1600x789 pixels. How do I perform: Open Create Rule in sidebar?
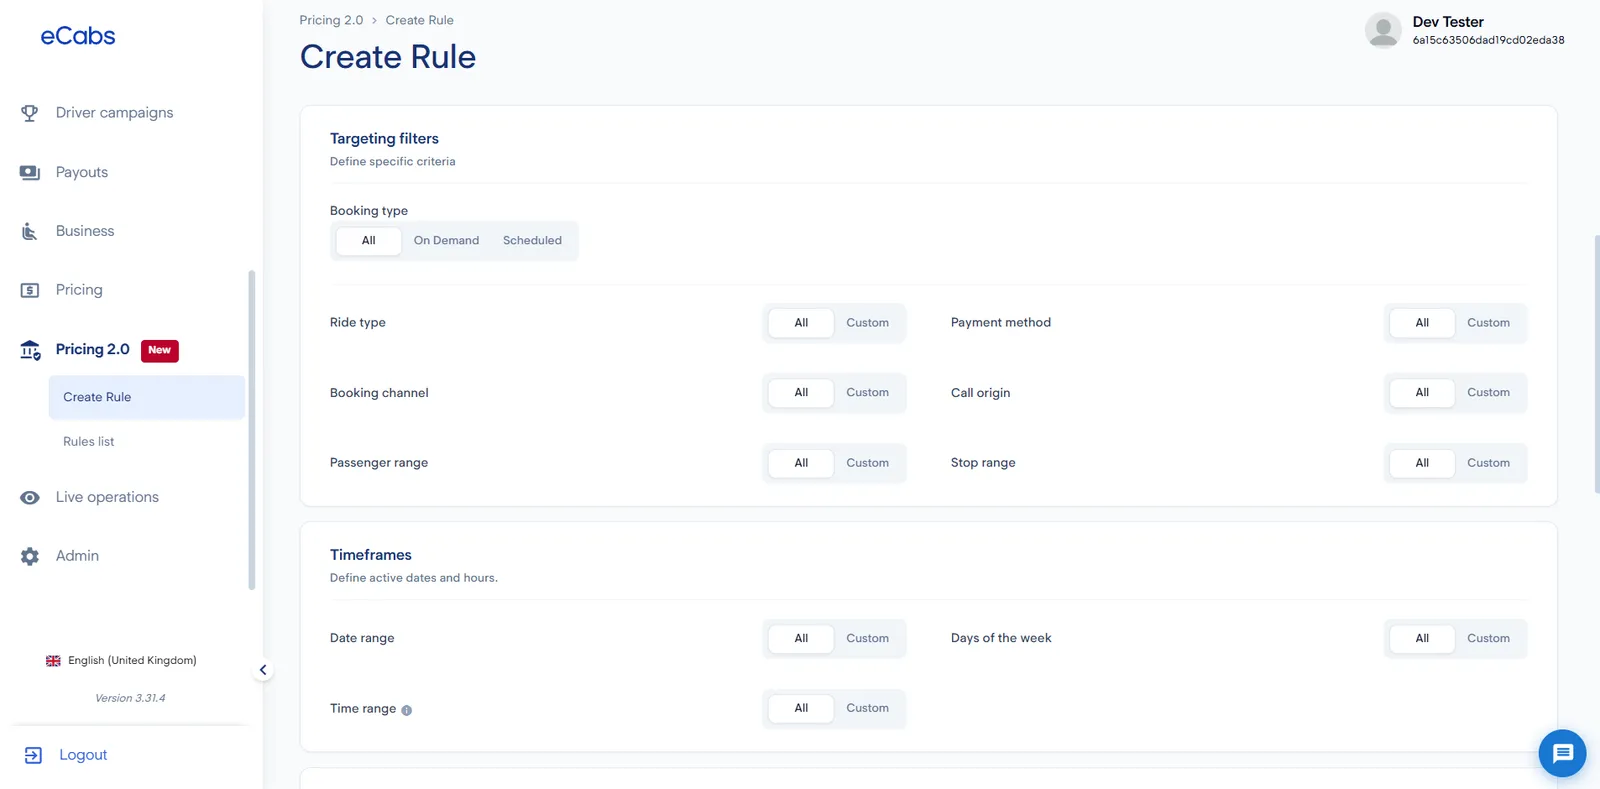point(146,397)
